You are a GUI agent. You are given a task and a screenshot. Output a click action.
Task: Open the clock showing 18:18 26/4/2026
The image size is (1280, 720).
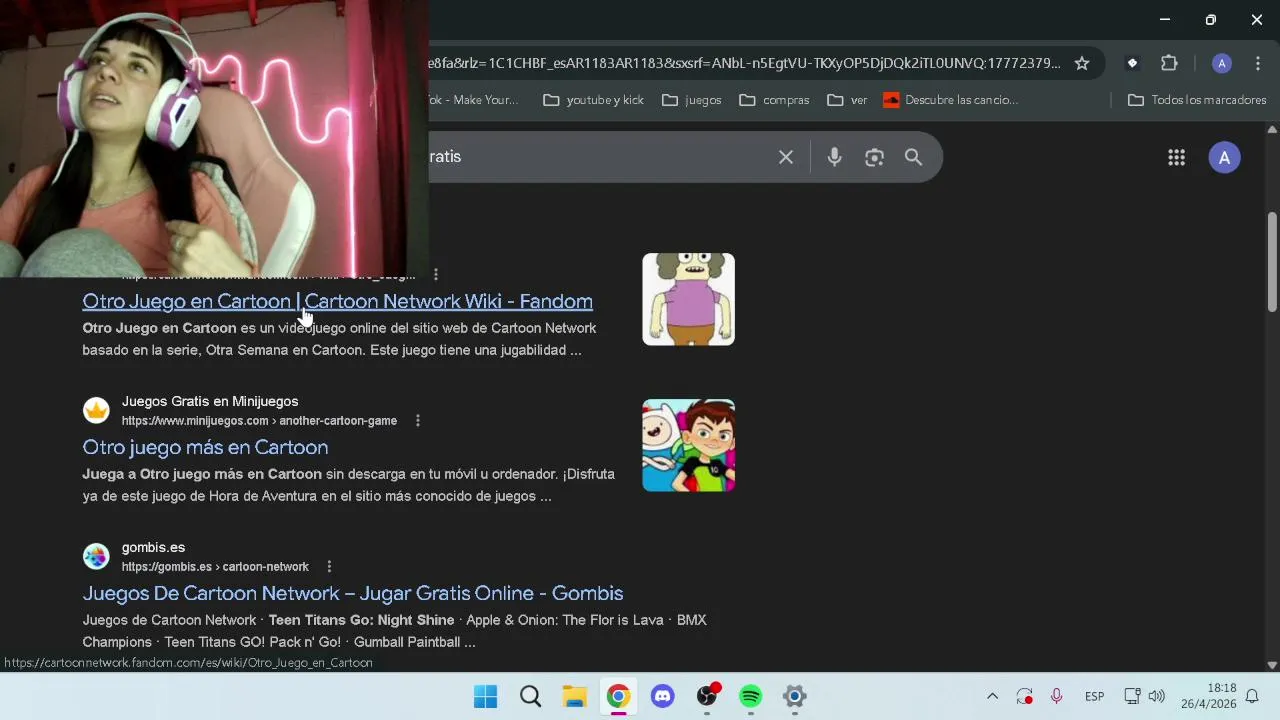(x=1208, y=696)
